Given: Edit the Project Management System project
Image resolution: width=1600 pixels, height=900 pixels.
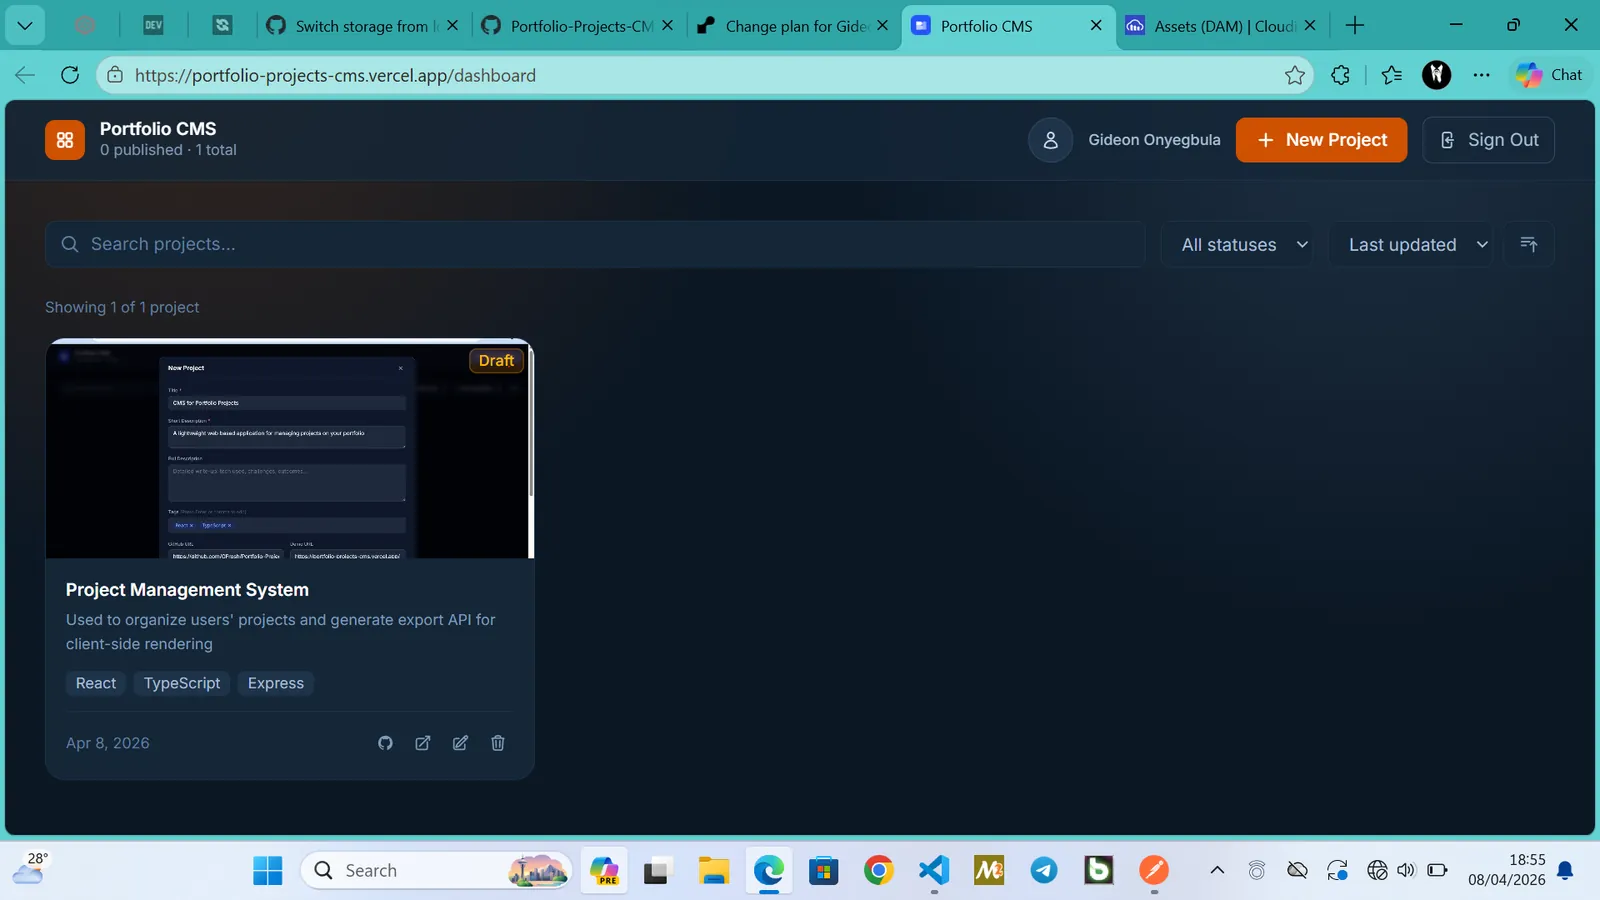Looking at the screenshot, I should (x=460, y=743).
